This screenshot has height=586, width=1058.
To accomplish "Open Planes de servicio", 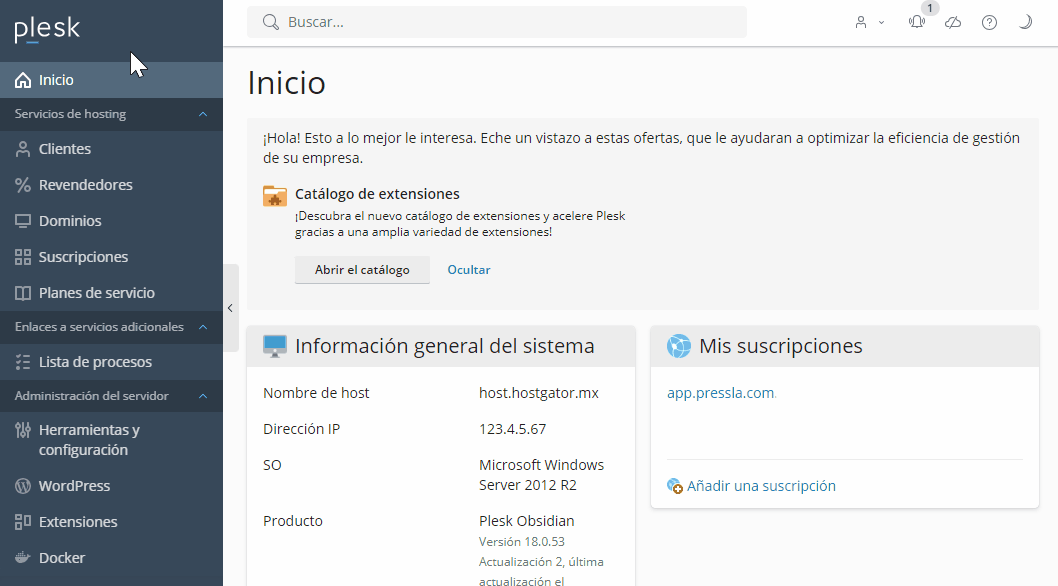I will pos(111,293).
